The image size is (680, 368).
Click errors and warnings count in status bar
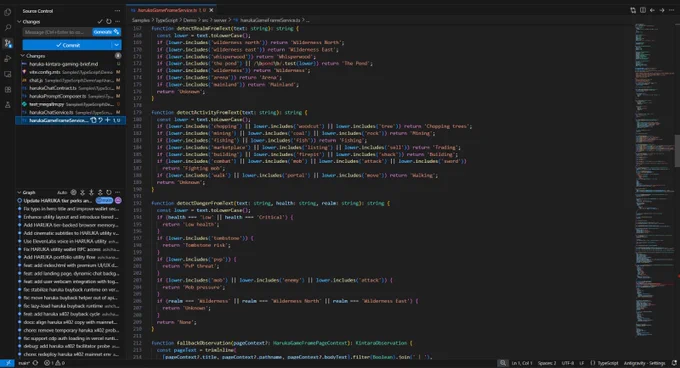[54, 363]
